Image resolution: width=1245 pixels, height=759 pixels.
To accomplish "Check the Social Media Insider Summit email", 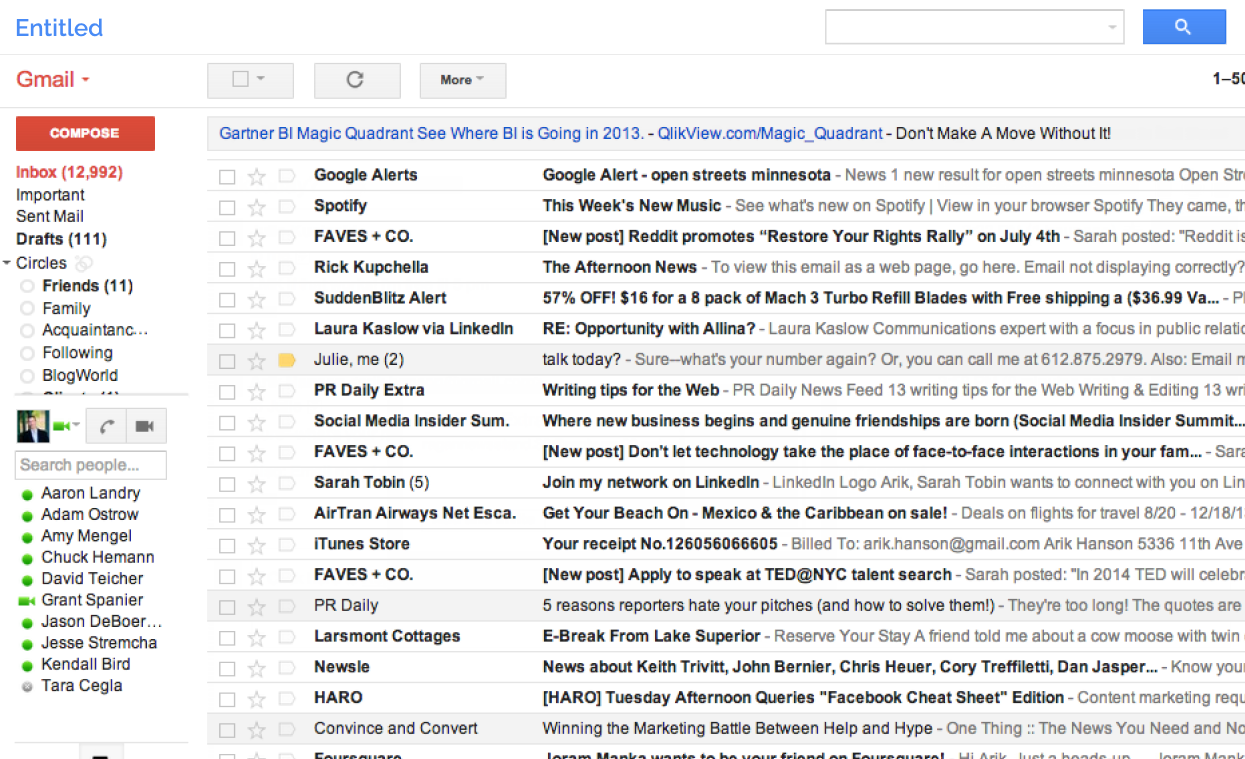I will (227, 422).
